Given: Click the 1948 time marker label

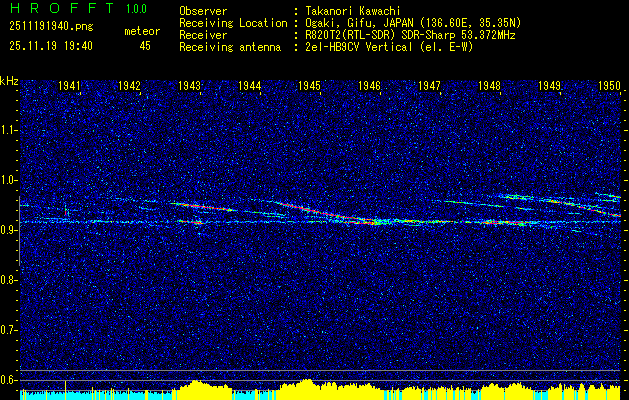Looking at the screenshot, I should (x=489, y=86).
